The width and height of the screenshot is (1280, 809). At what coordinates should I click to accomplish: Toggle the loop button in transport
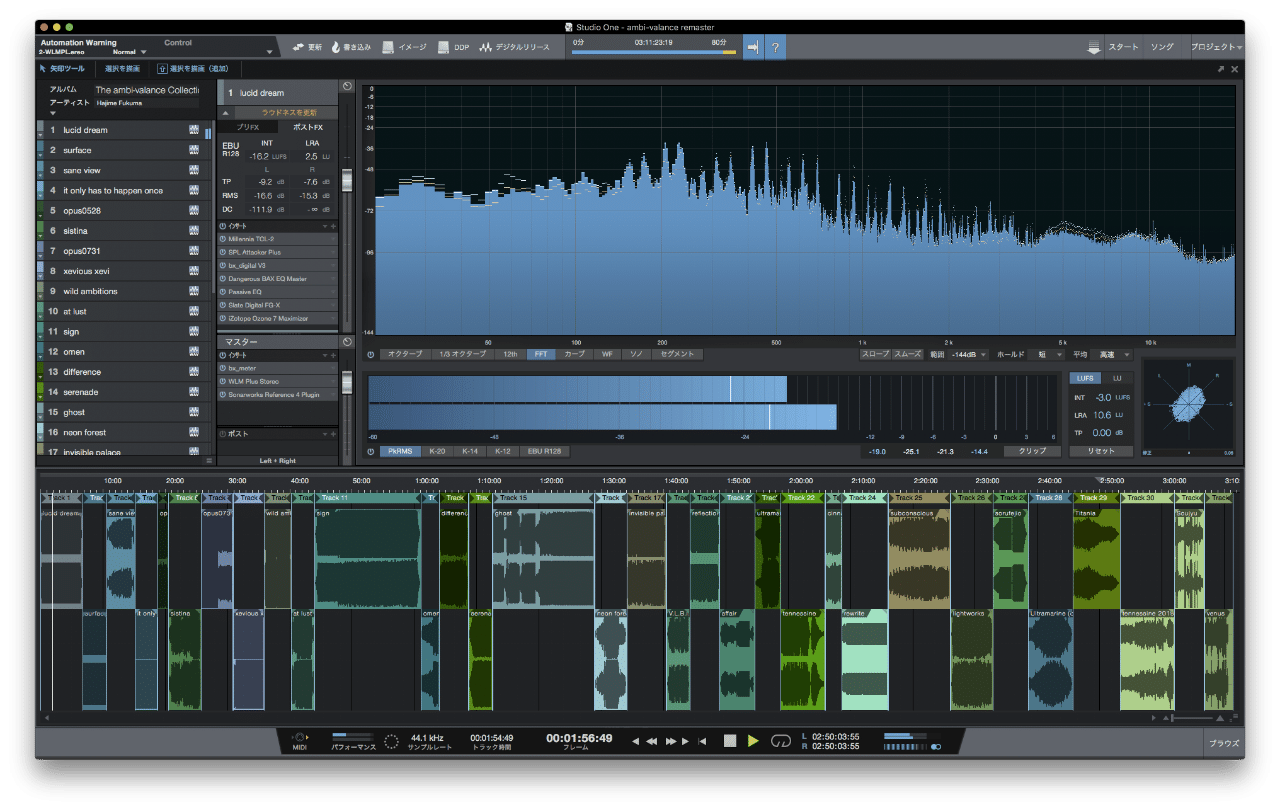click(x=780, y=741)
